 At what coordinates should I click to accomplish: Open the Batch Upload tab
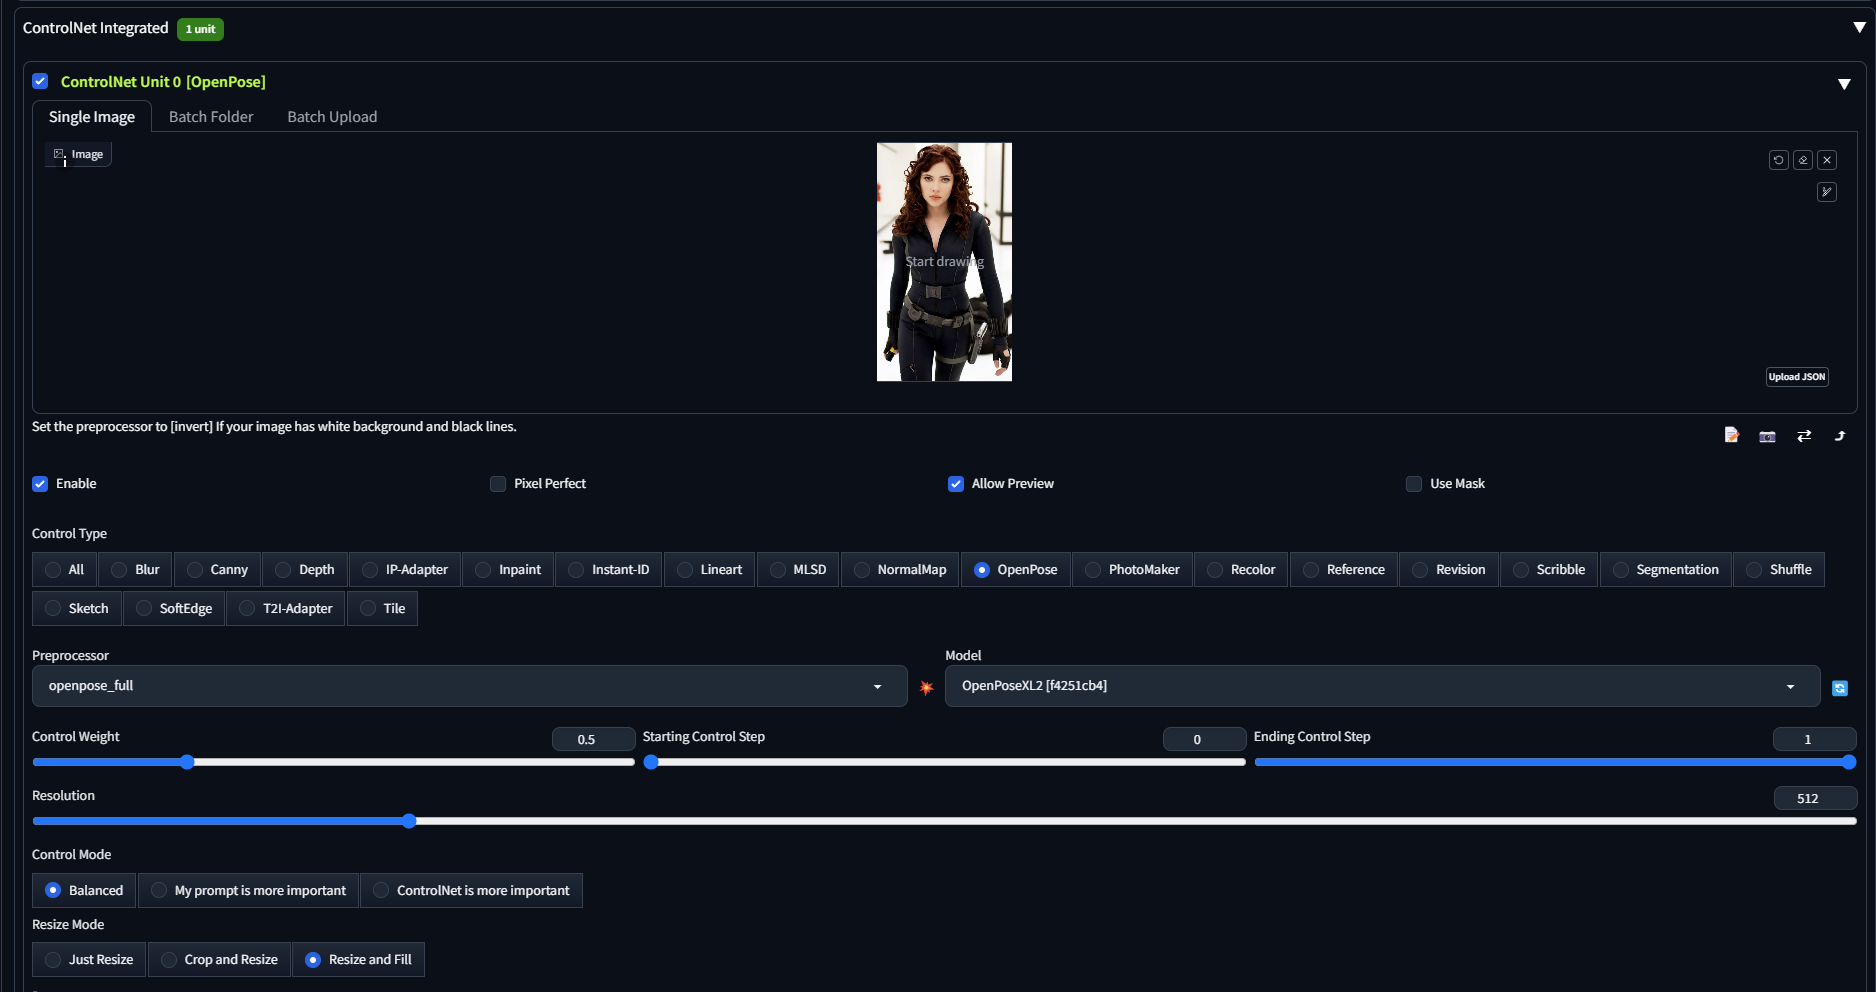click(331, 116)
